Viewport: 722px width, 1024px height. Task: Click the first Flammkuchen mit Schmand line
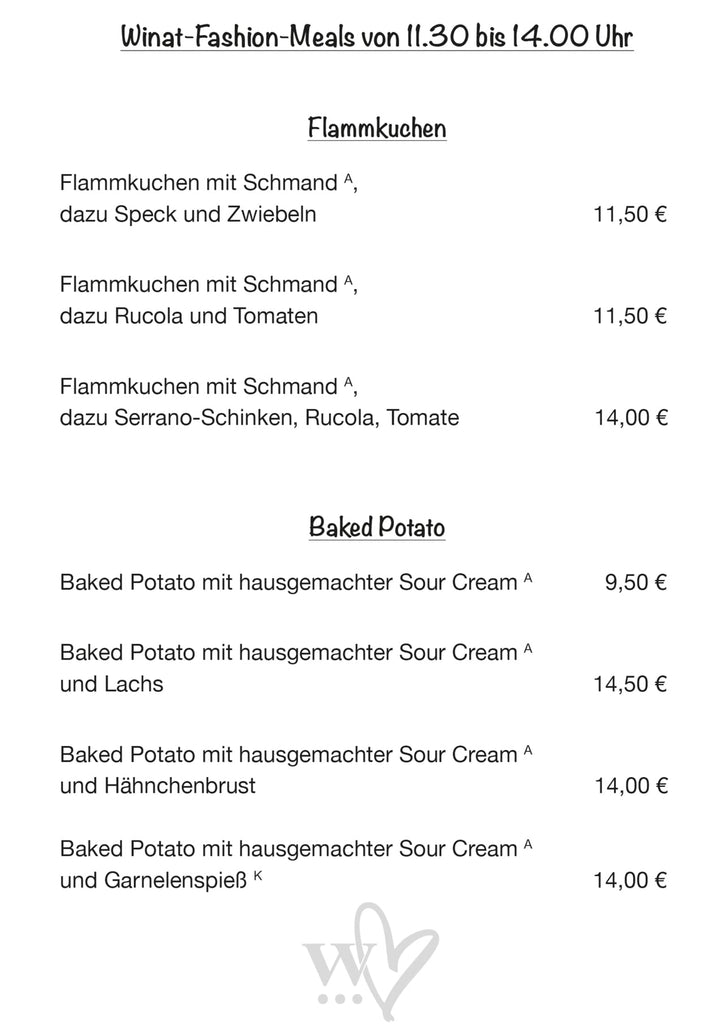click(200, 184)
